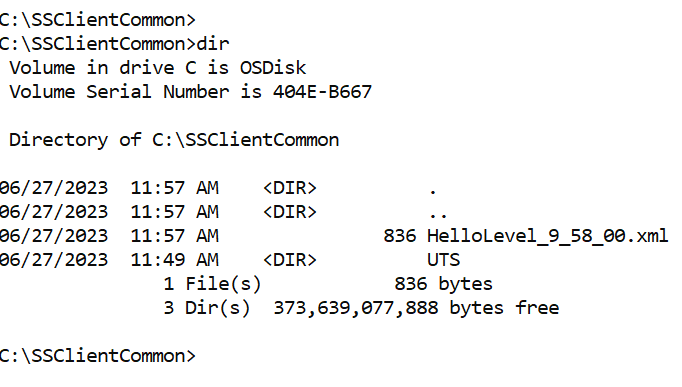This screenshot has width=682, height=387.
Task: Click the 3 Dir(s) summary text
Action: pos(207,308)
